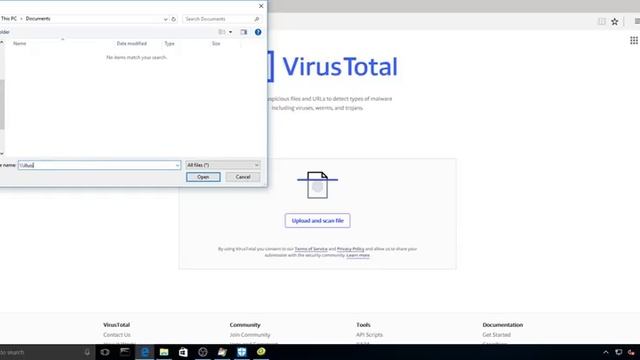Image resolution: width=640 pixels, height=360 pixels.
Task: Click the search magnifier icon in dialog
Action: click(x=257, y=19)
